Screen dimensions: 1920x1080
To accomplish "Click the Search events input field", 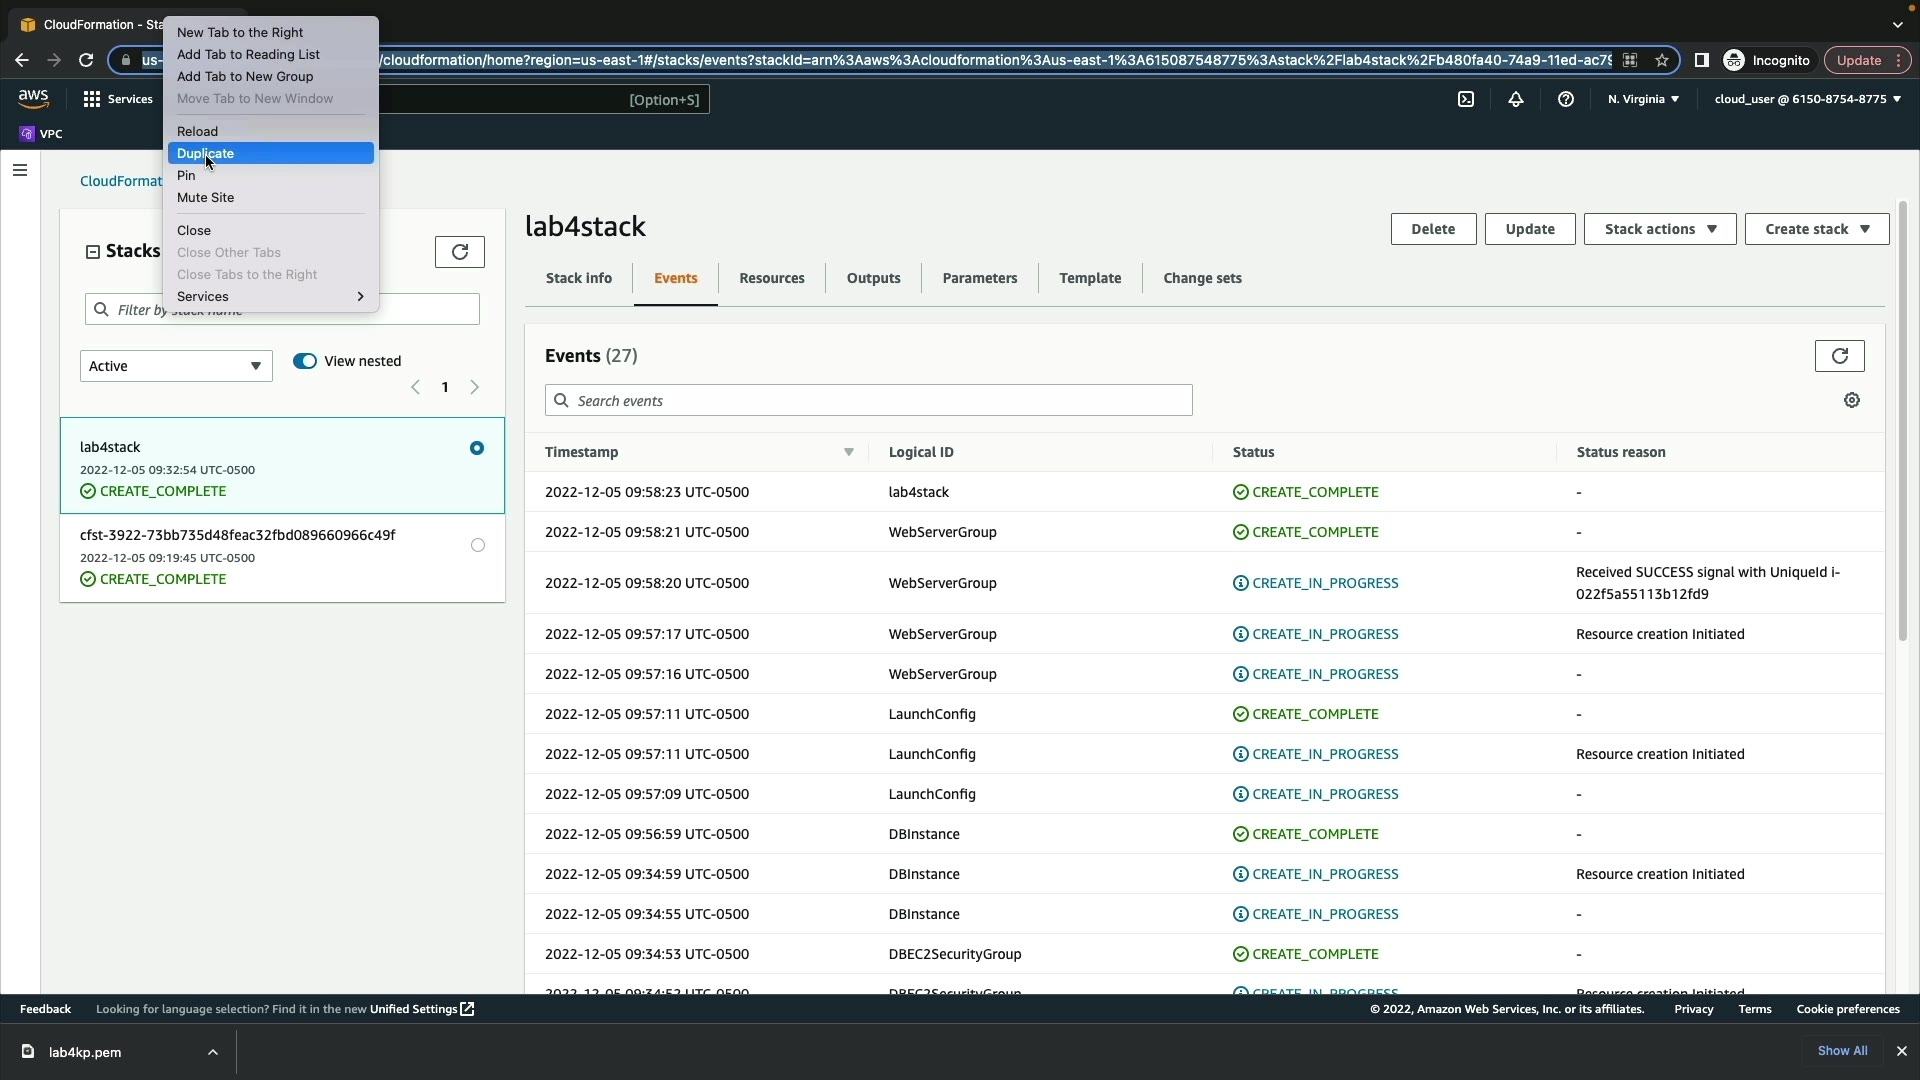I will (x=868, y=401).
